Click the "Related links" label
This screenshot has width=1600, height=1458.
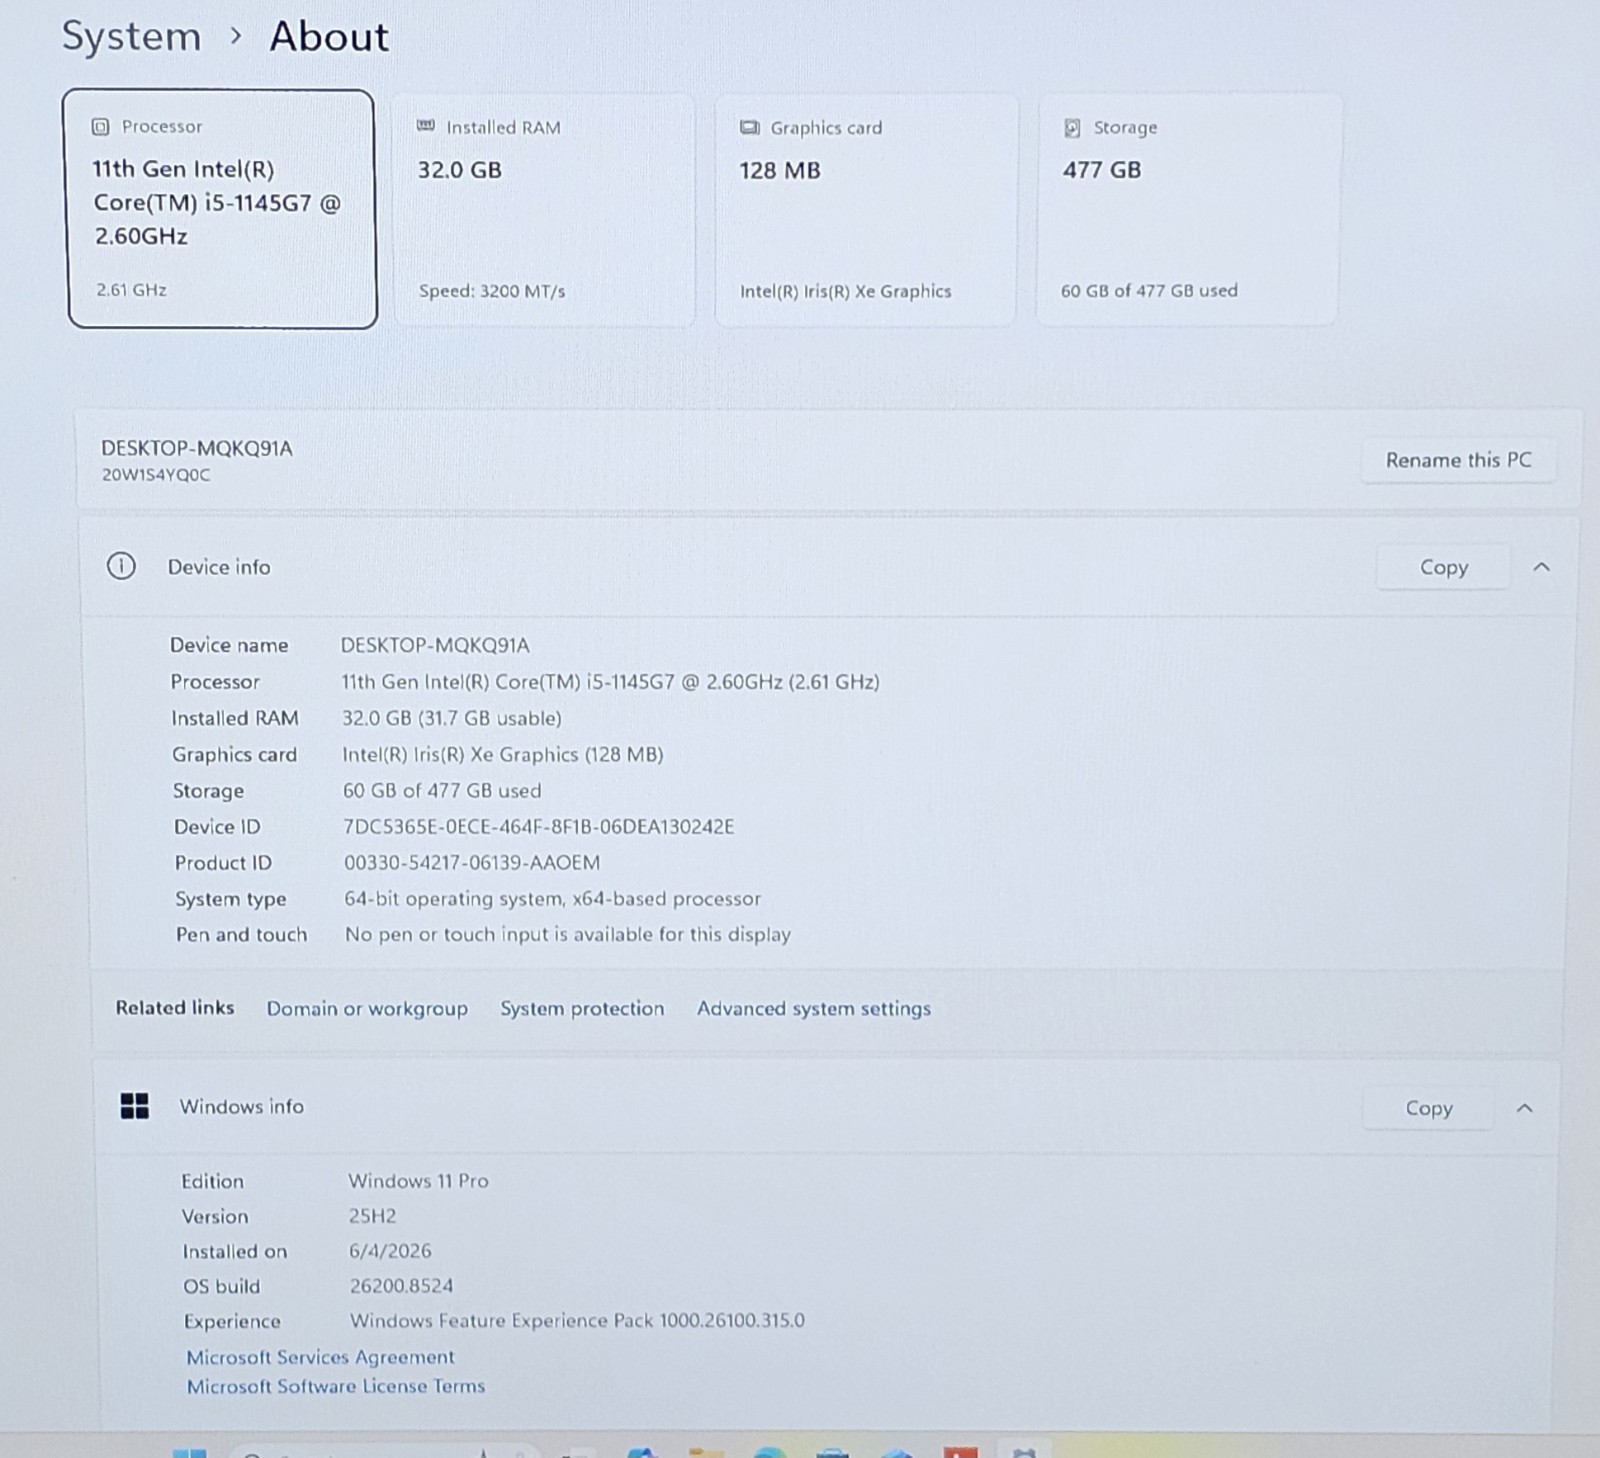pos(175,1008)
